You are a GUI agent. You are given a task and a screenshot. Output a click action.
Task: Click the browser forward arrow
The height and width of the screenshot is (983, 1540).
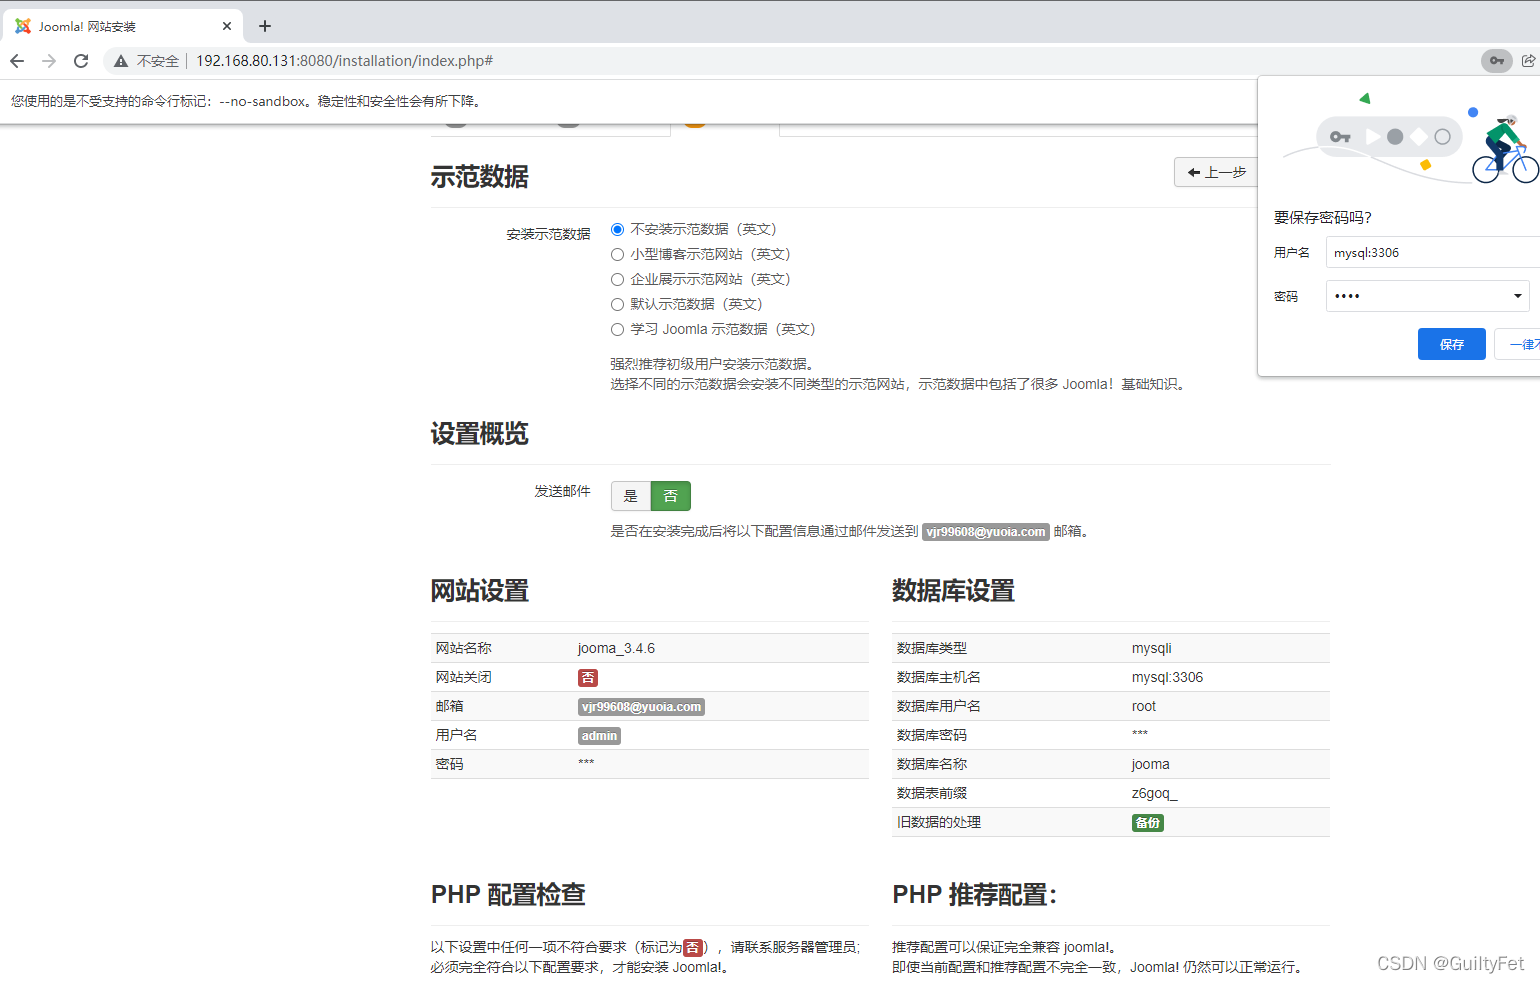tap(49, 61)
